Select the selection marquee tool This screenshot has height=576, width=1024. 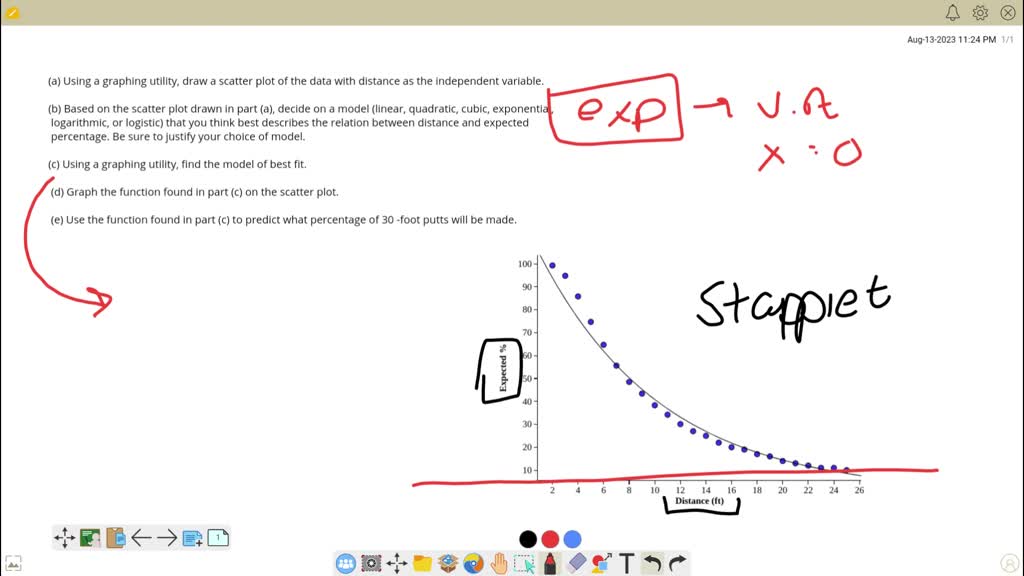click(x=523, y=563)
